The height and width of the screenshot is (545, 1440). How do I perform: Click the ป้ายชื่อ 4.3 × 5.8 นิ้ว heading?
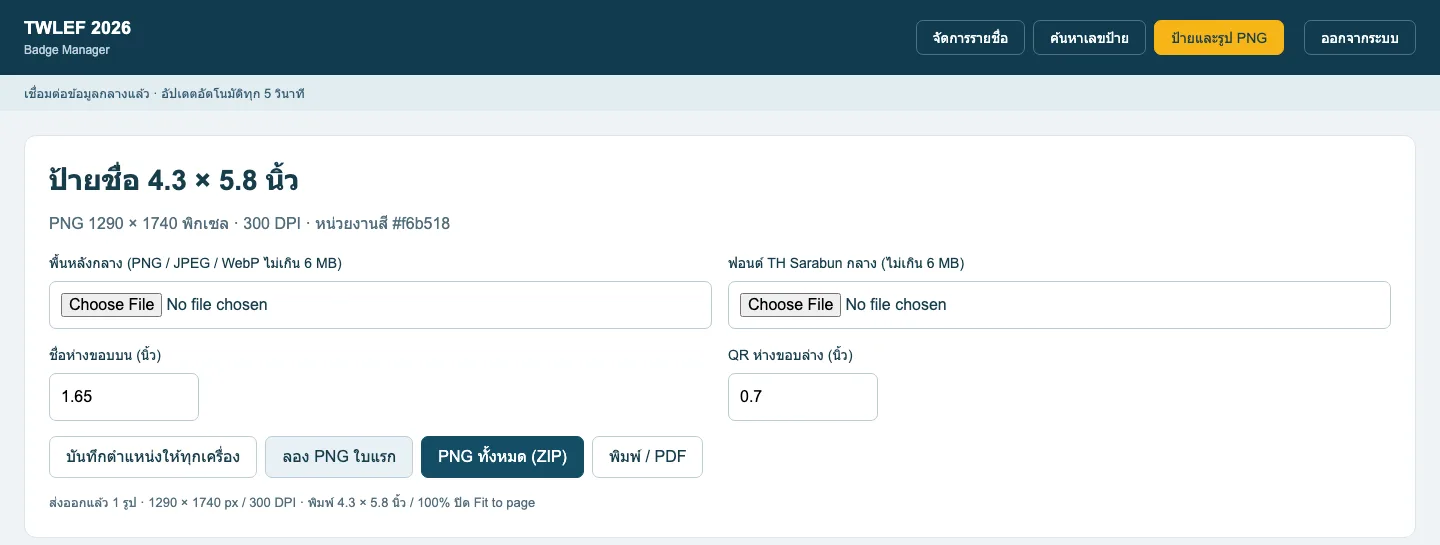[x=174, y=181]
